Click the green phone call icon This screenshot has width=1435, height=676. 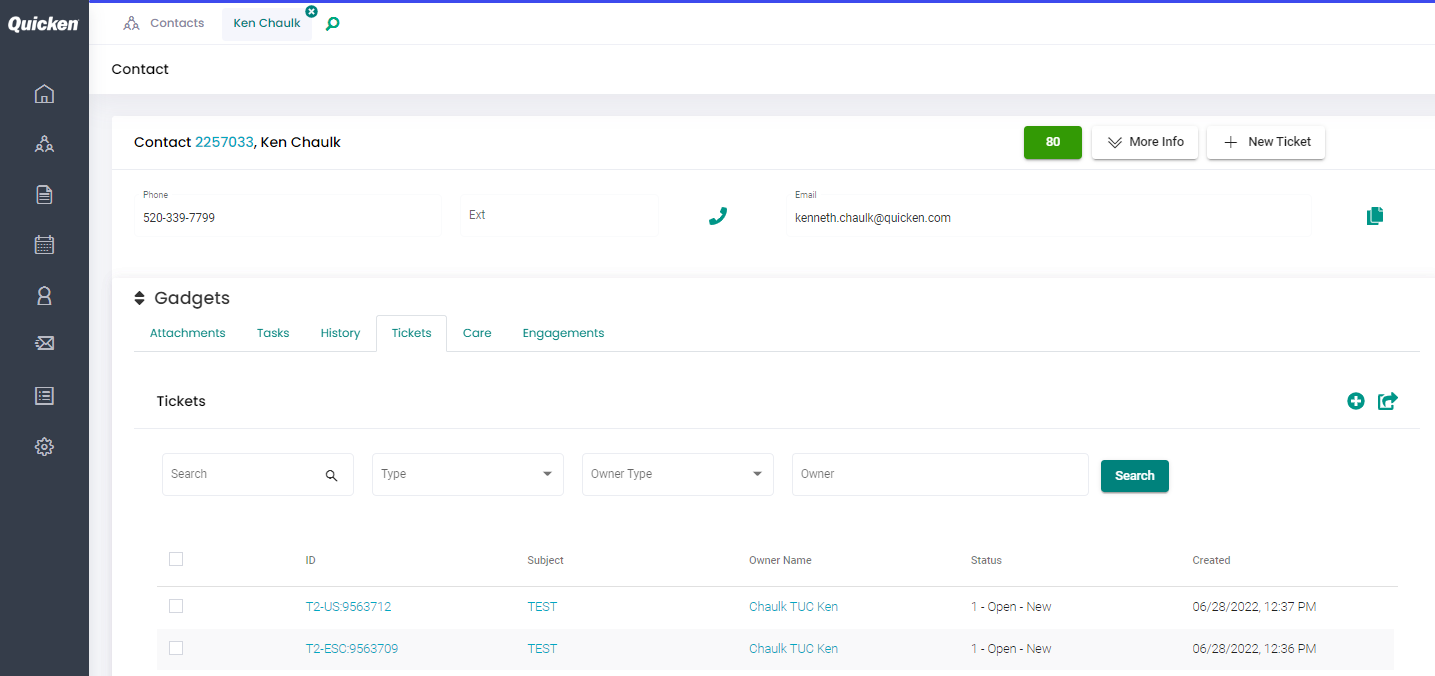click(x=717, y=216)
